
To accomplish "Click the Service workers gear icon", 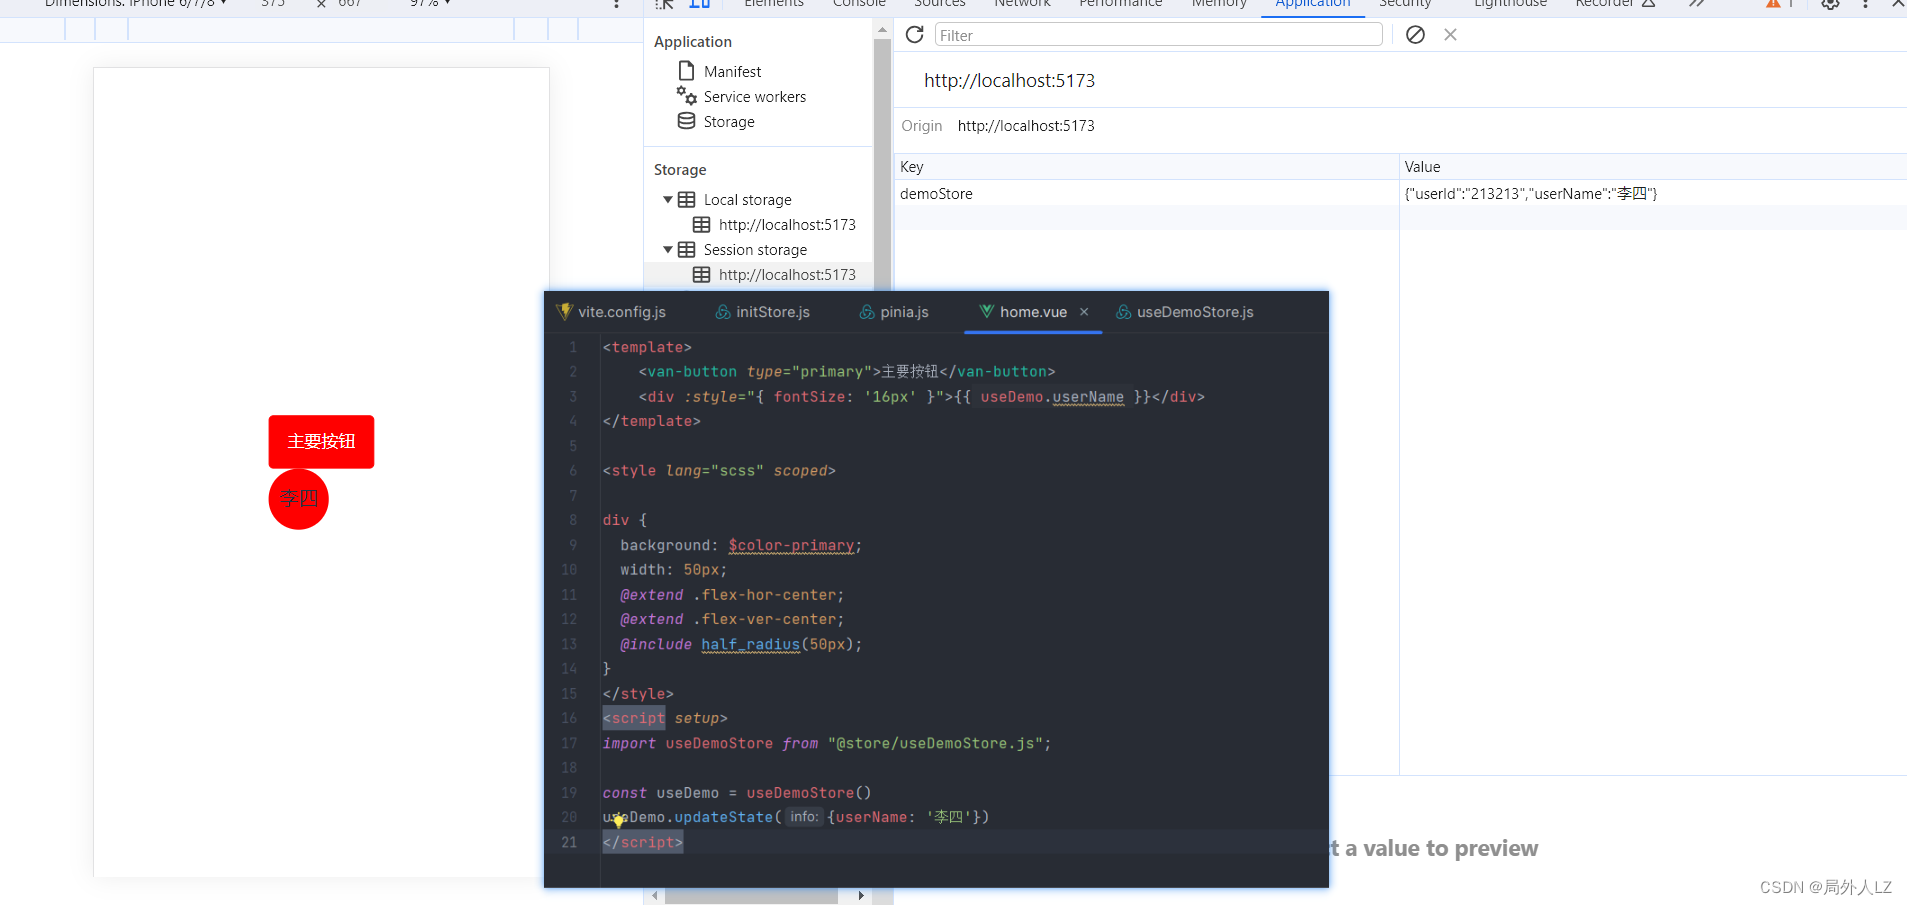I will [686, 96].
